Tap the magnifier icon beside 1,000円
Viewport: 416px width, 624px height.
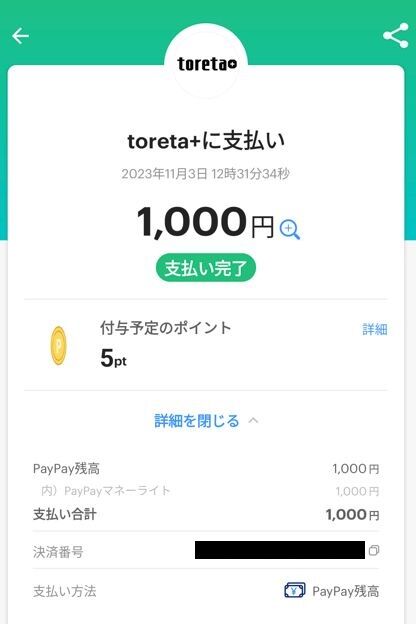tap(290, 230)
